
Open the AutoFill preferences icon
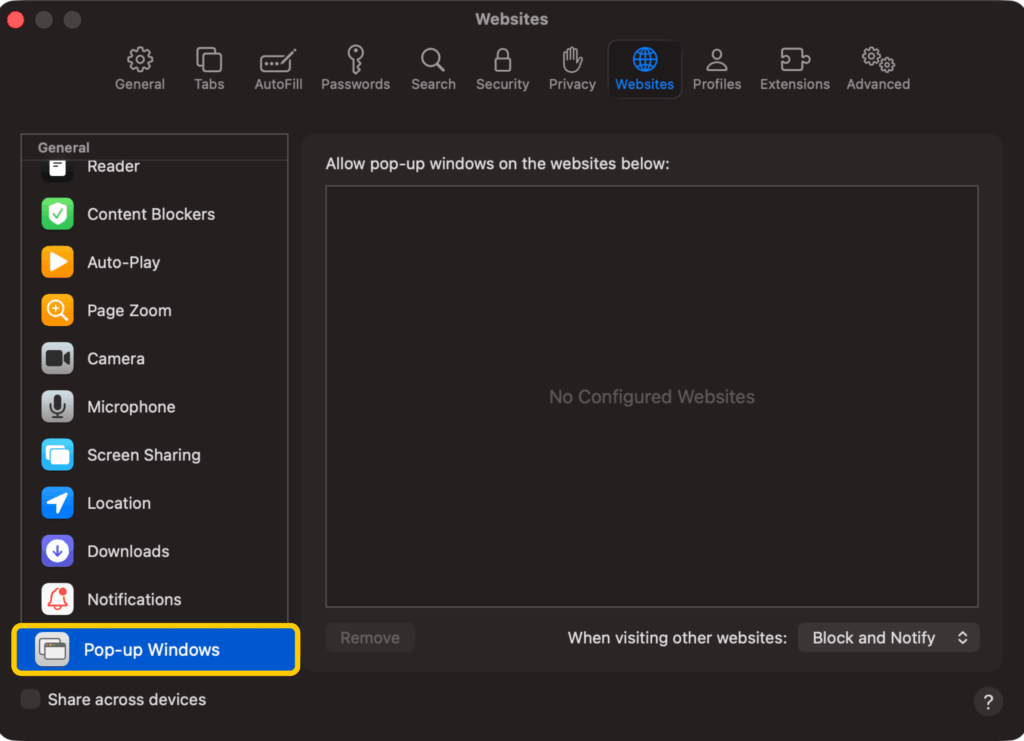click(x=278, y=61)
